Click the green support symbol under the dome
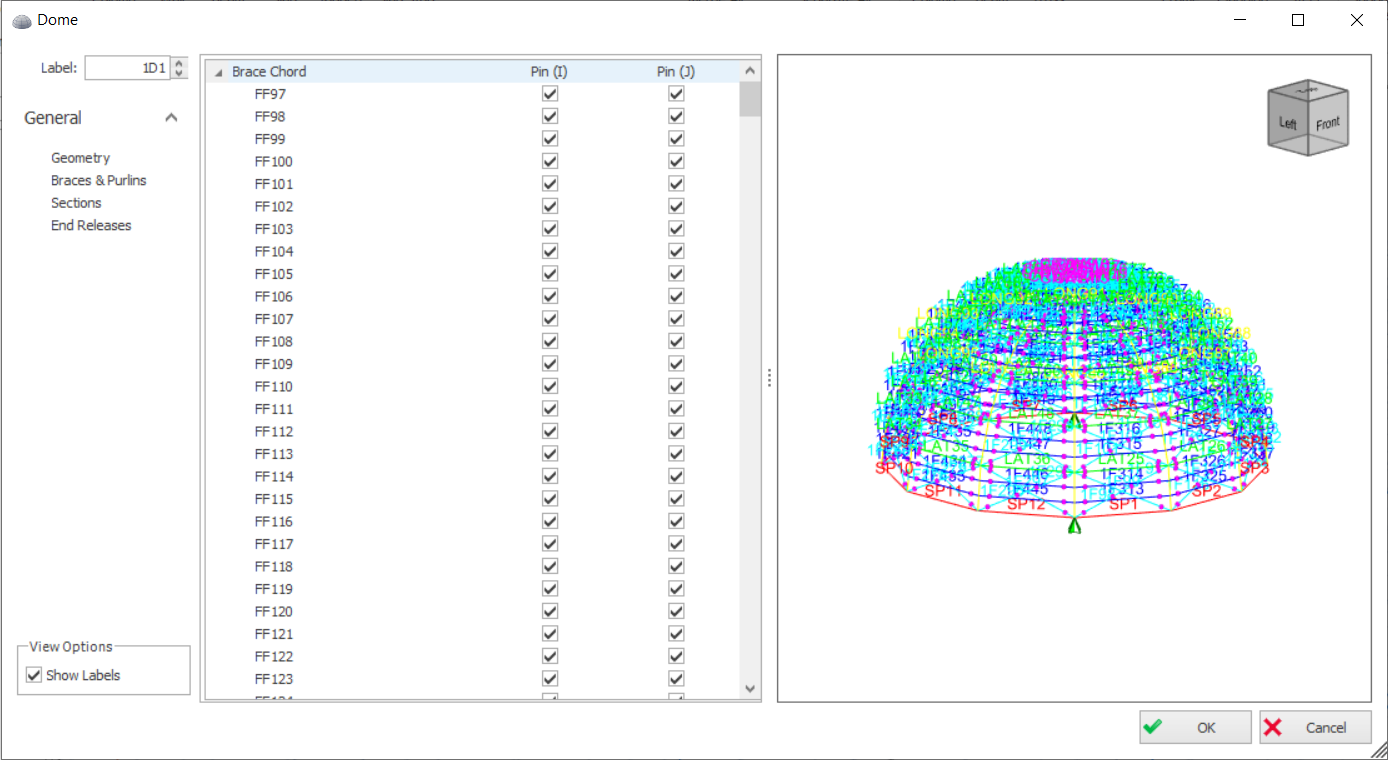This screenshot has width=1388, height=760. click(1075, 526)
